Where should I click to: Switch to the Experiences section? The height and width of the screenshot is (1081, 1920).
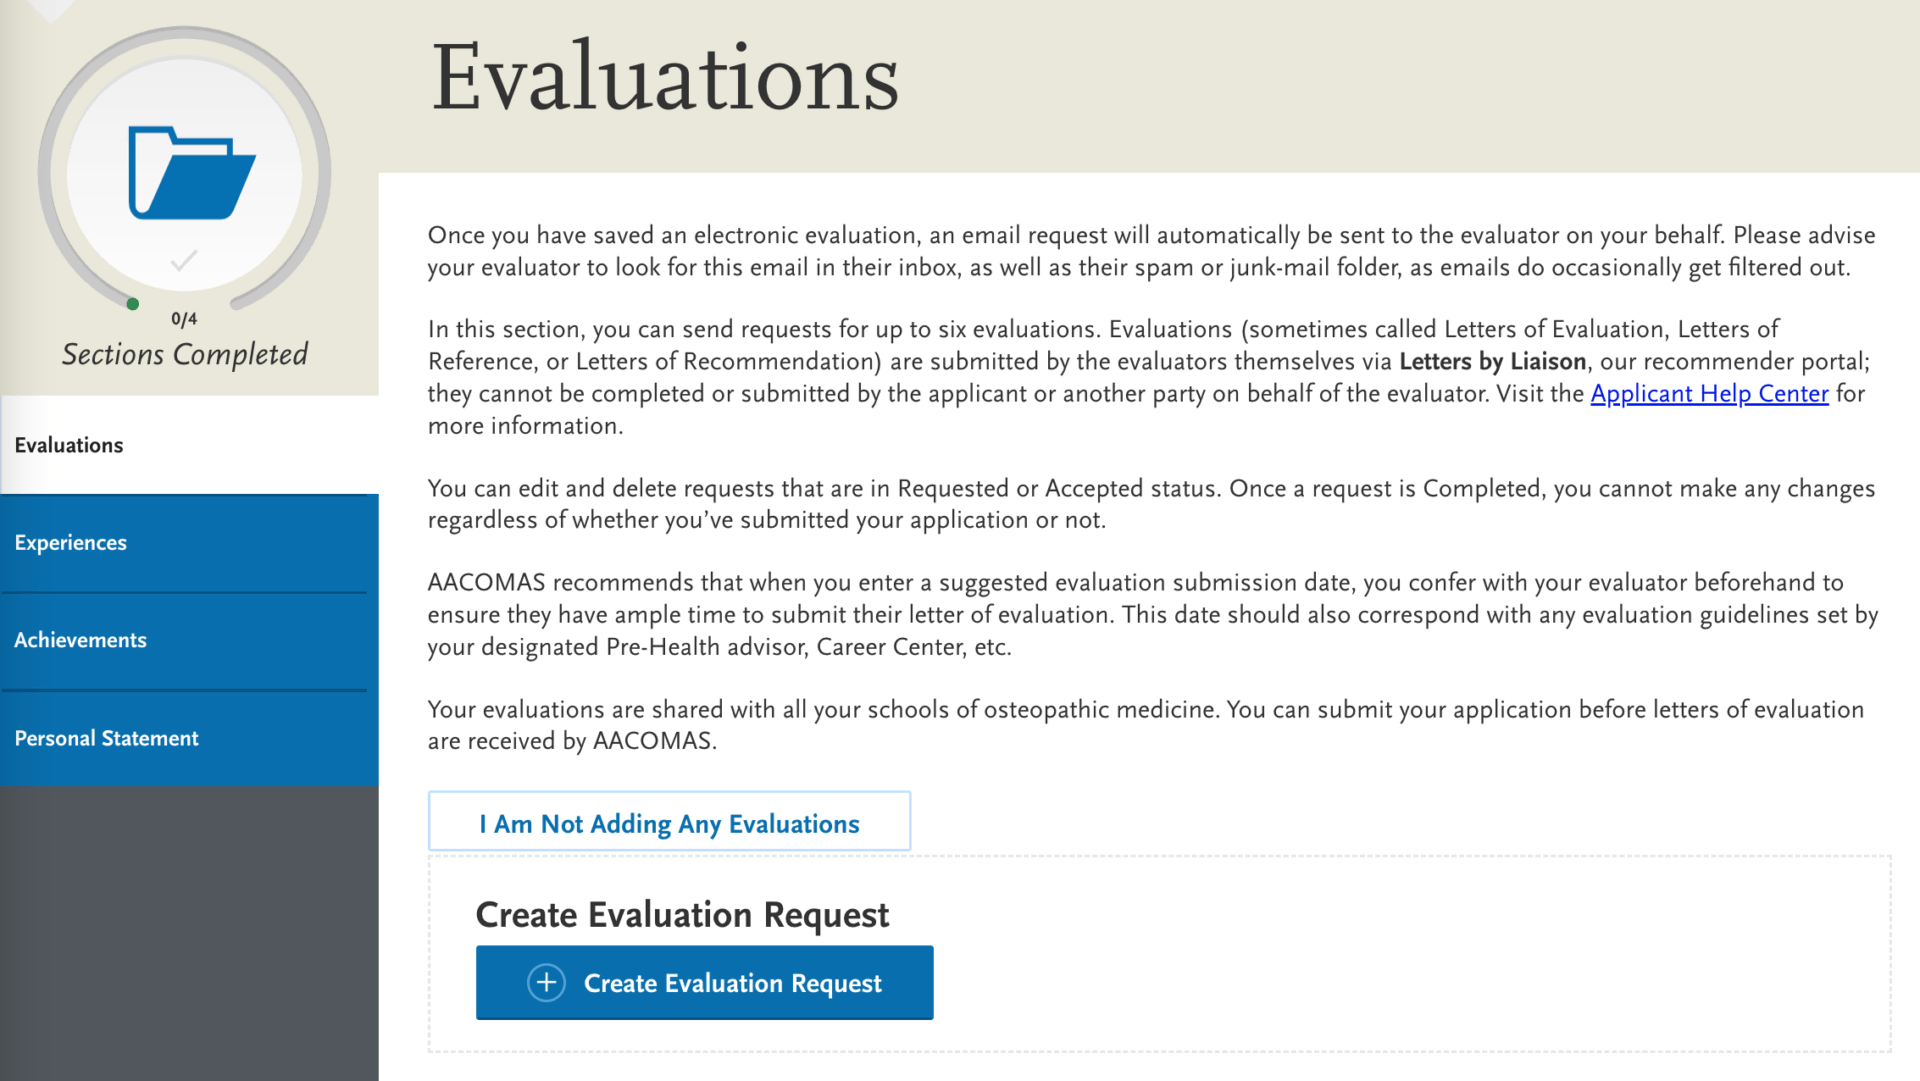point(70,542)
